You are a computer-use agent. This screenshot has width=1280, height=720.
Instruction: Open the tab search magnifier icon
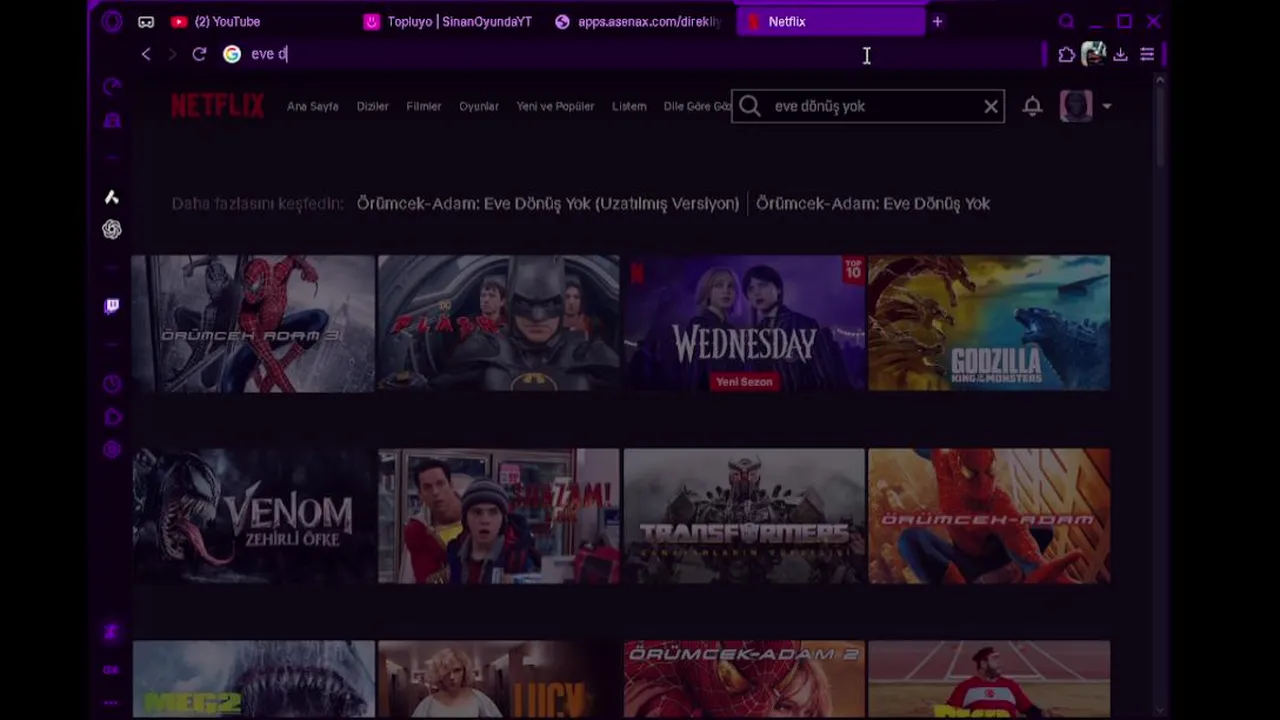point(1066,21)
